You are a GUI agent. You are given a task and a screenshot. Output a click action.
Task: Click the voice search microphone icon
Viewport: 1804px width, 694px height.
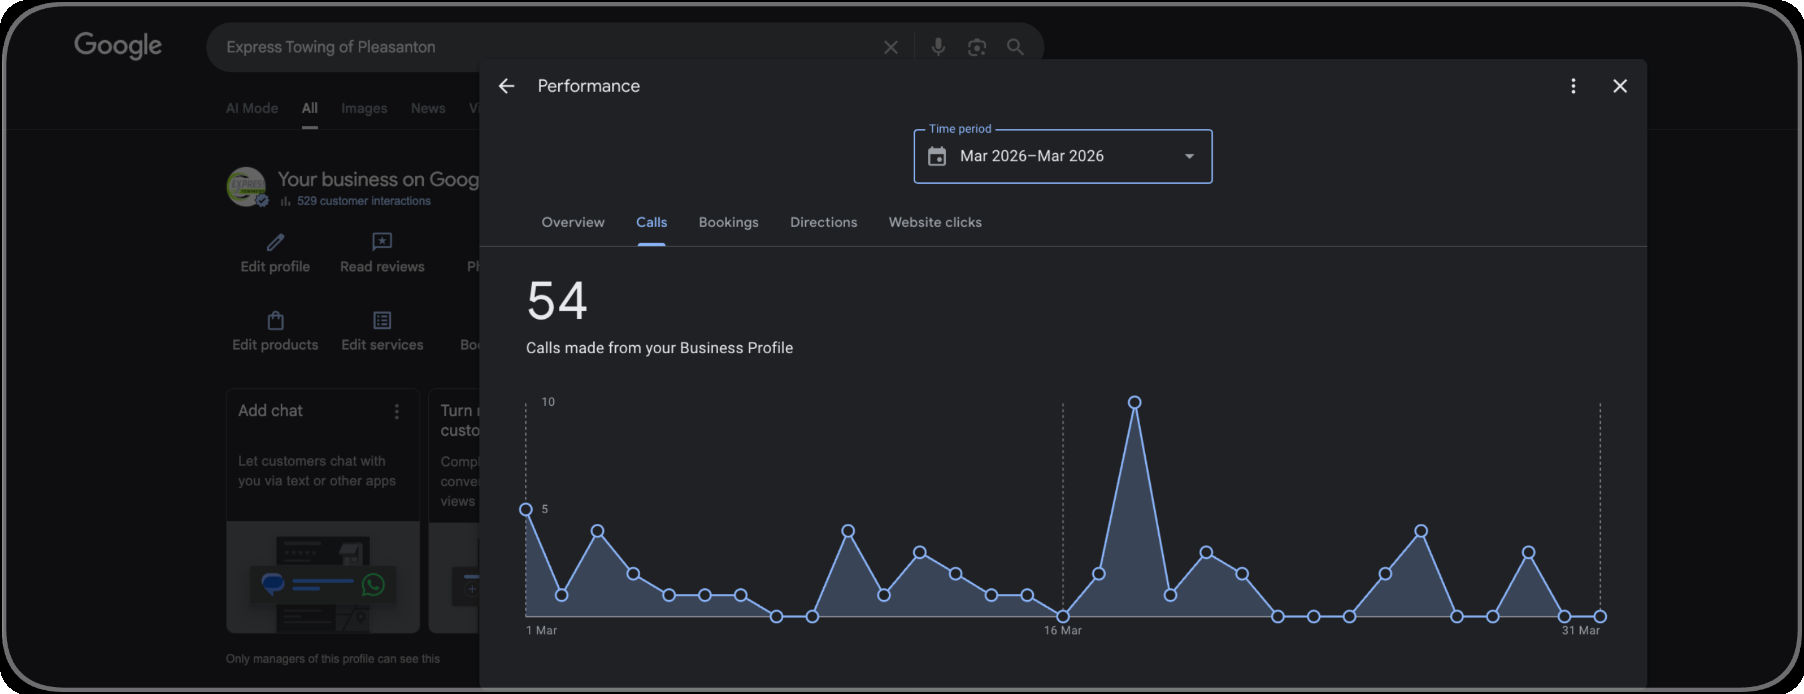coord(938,47)
